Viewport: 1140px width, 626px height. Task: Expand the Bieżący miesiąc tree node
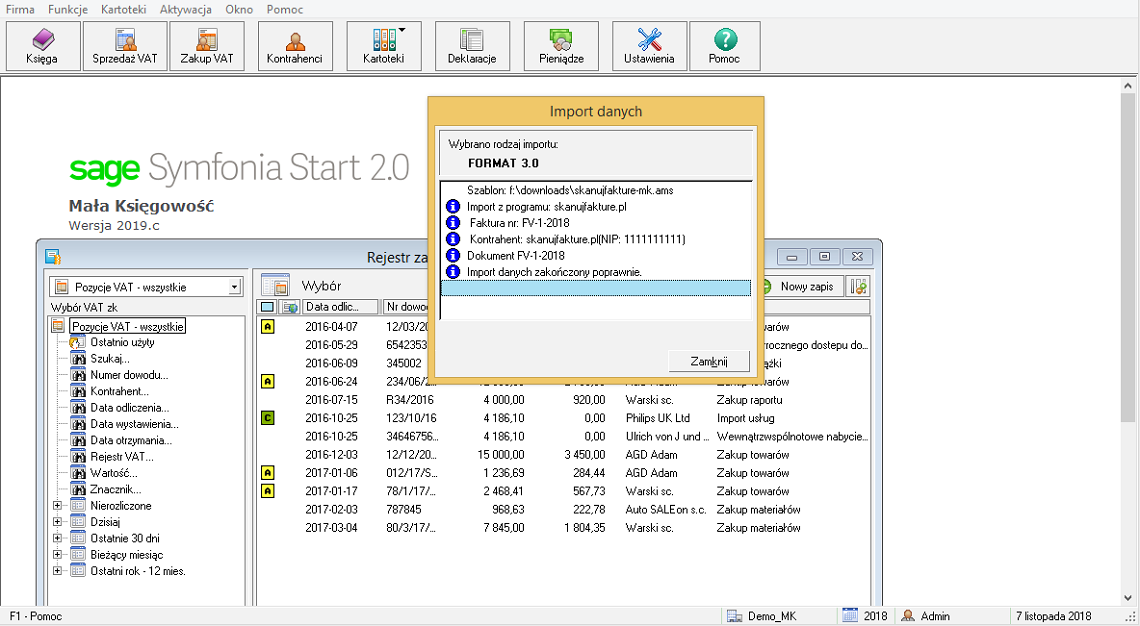pyautogui.click(x=57, y=554)
